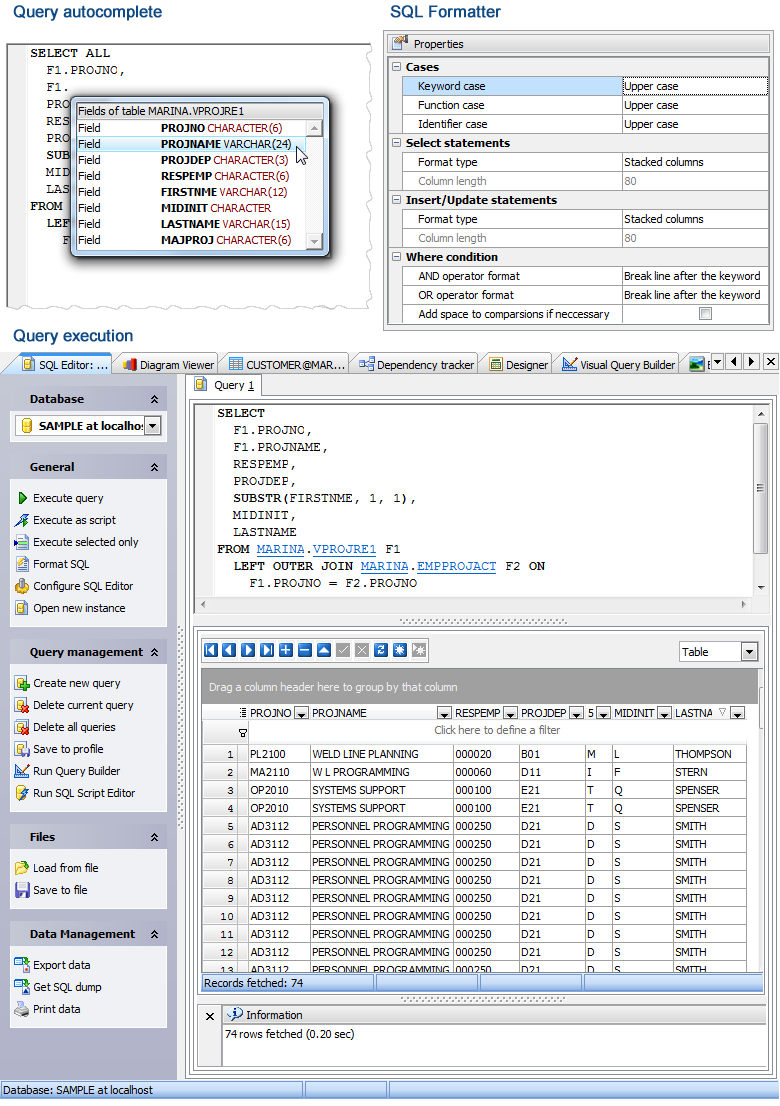Go to next record in grid navigator
Viewport: 780px width, 1106px height.
click(248, 650)
